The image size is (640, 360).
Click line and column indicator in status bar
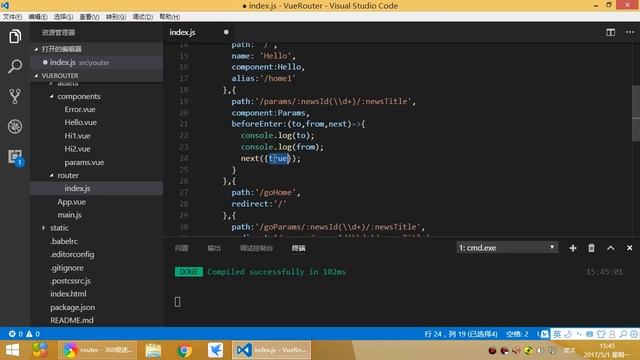click(460, 334)
